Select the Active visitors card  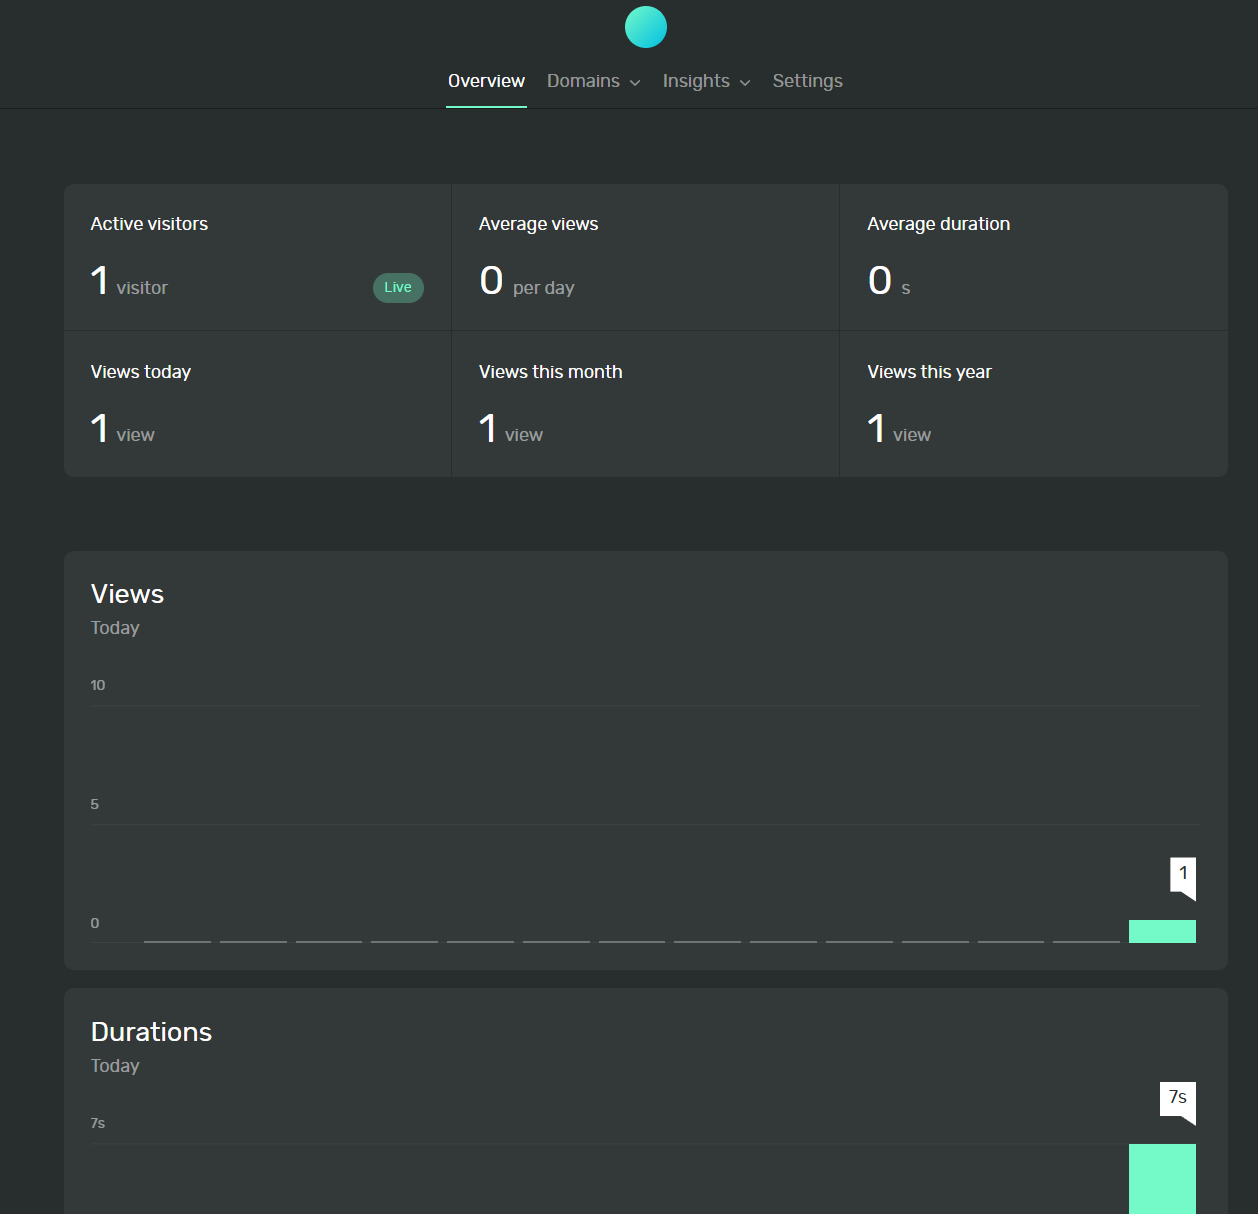[257, 257]
